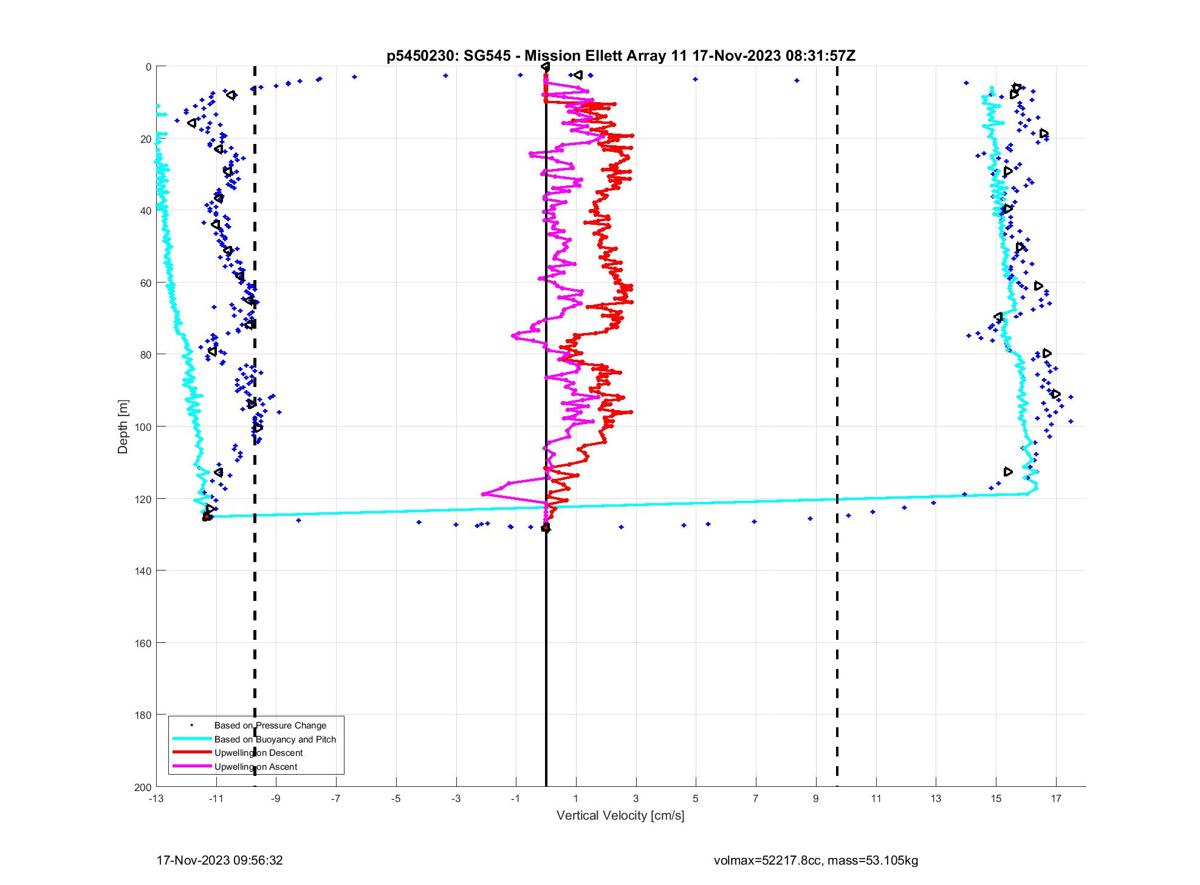Click the triangle marker at the top of the zero line
The width and height of the screenshot is (1200, 885).
[546, 66]
